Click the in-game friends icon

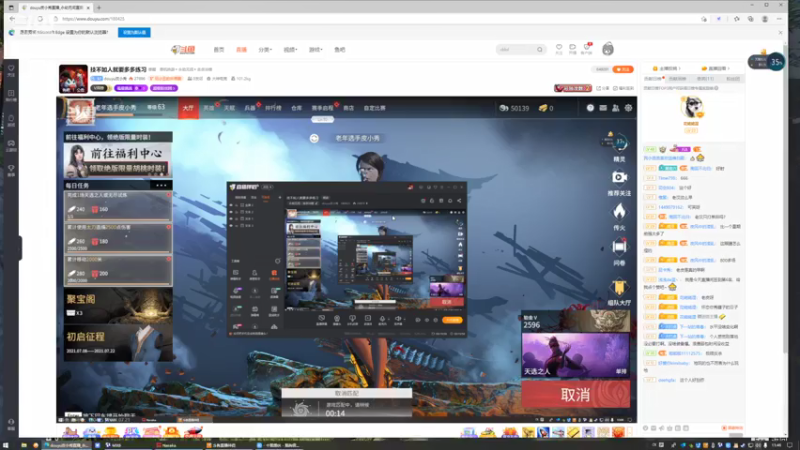pos(616,108)
